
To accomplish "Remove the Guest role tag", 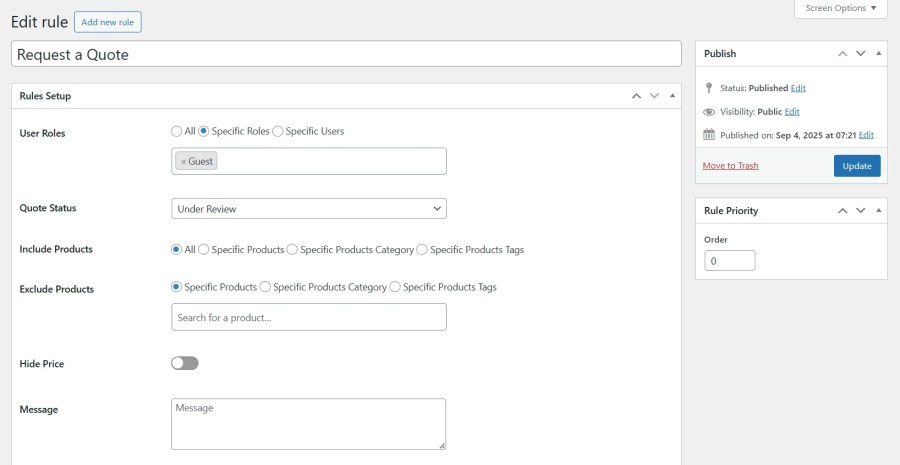I will tap(184, 162).
